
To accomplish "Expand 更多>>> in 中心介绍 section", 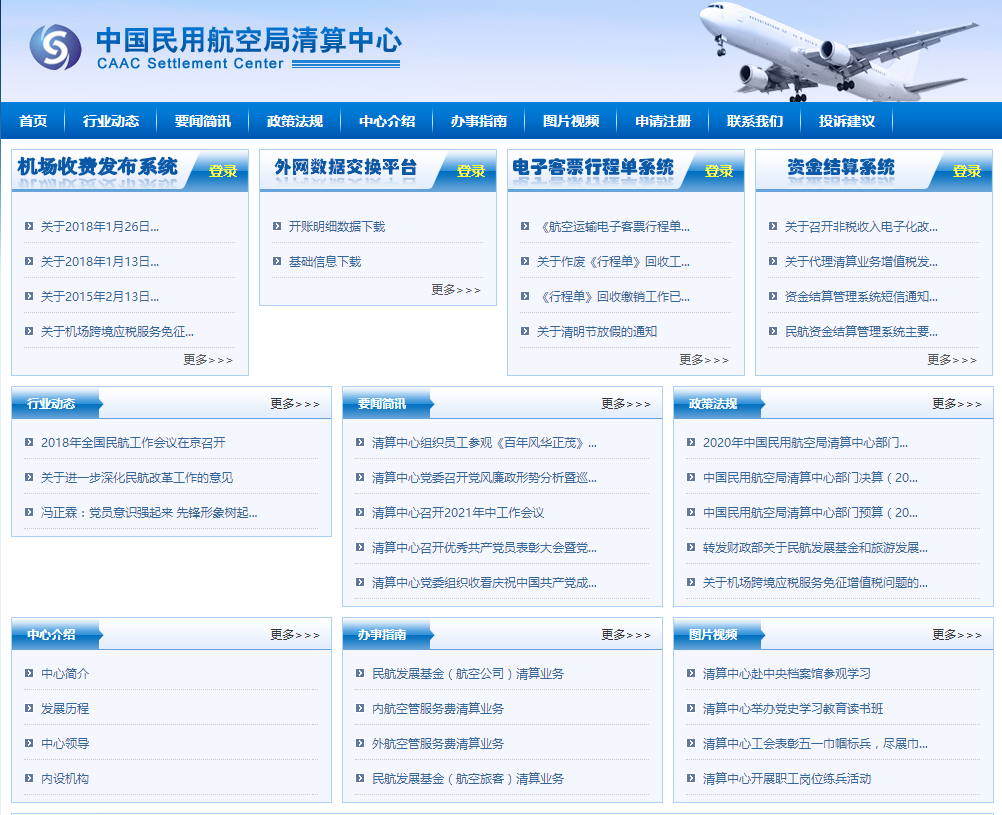I will pos(295,635).
